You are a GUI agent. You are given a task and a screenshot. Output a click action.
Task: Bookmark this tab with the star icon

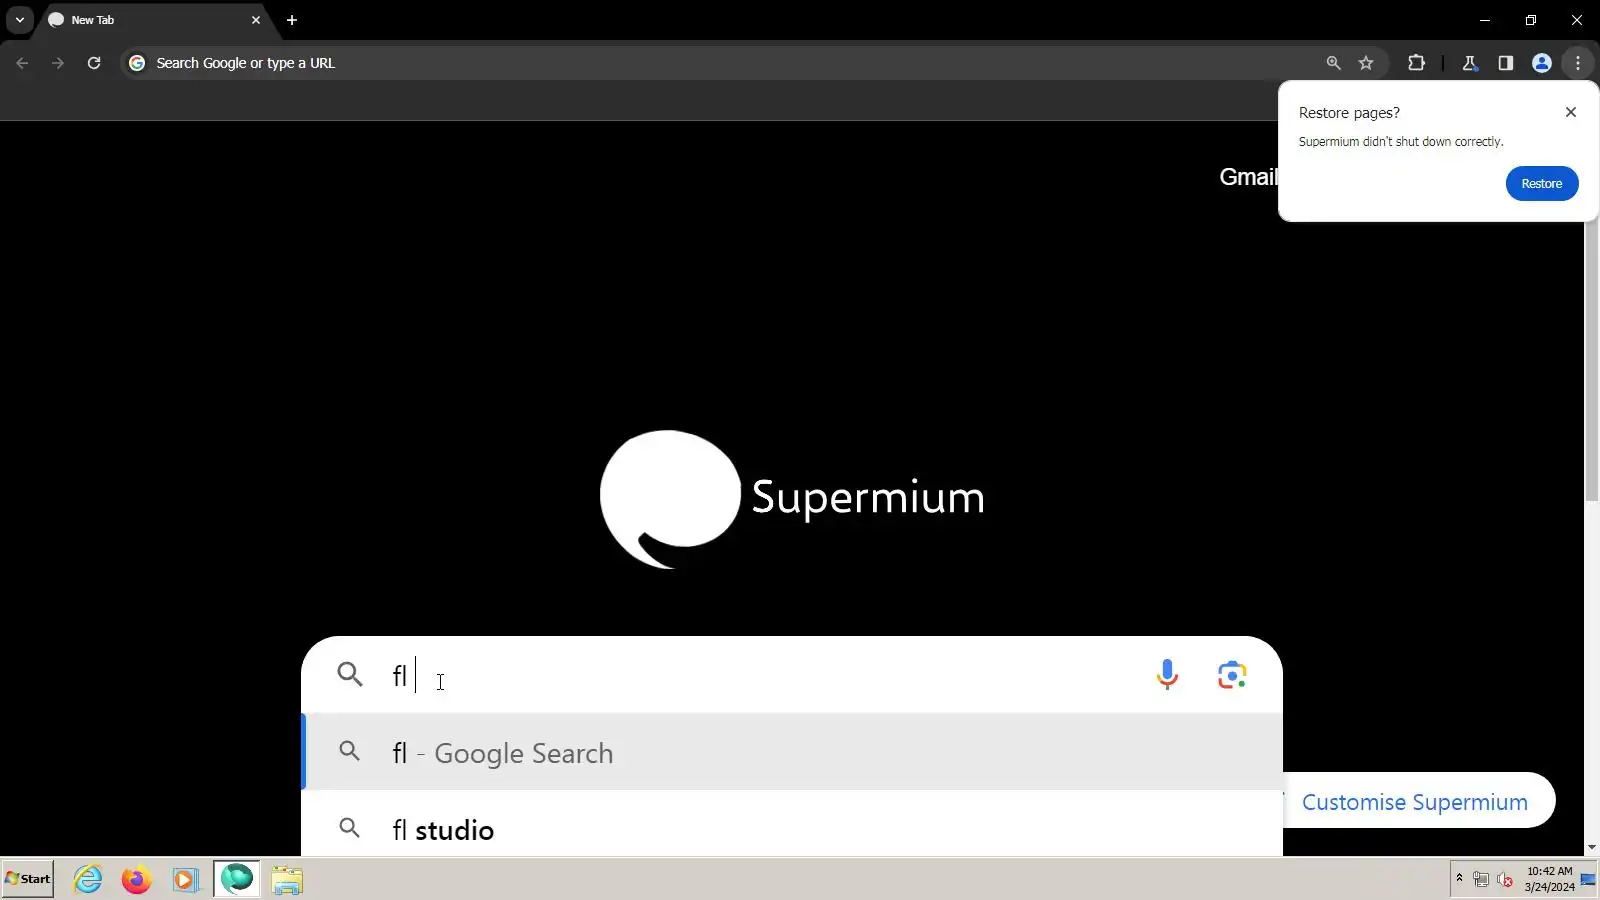coord(1366,63)
